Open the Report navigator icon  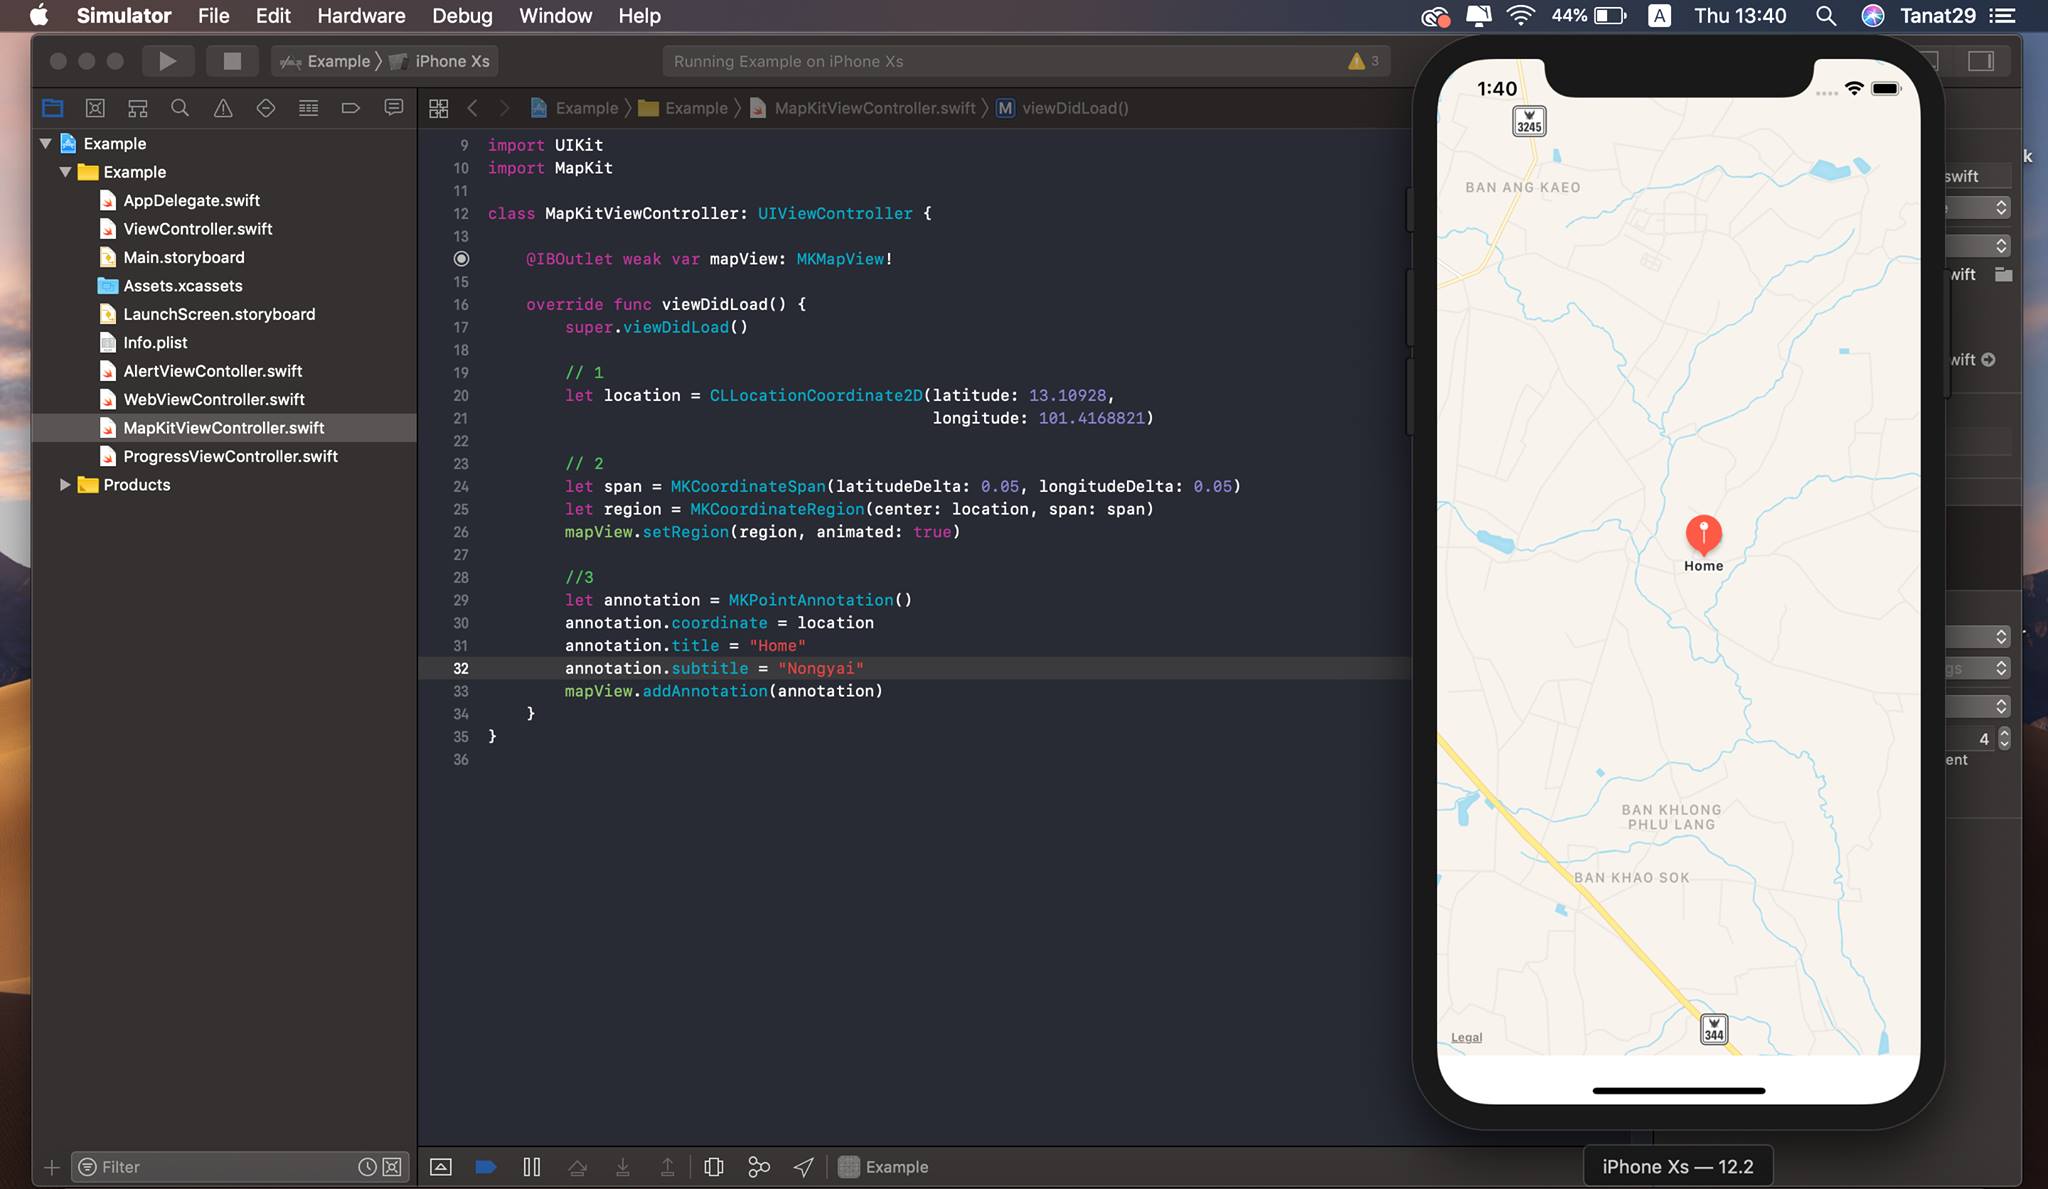pos(394,108)
